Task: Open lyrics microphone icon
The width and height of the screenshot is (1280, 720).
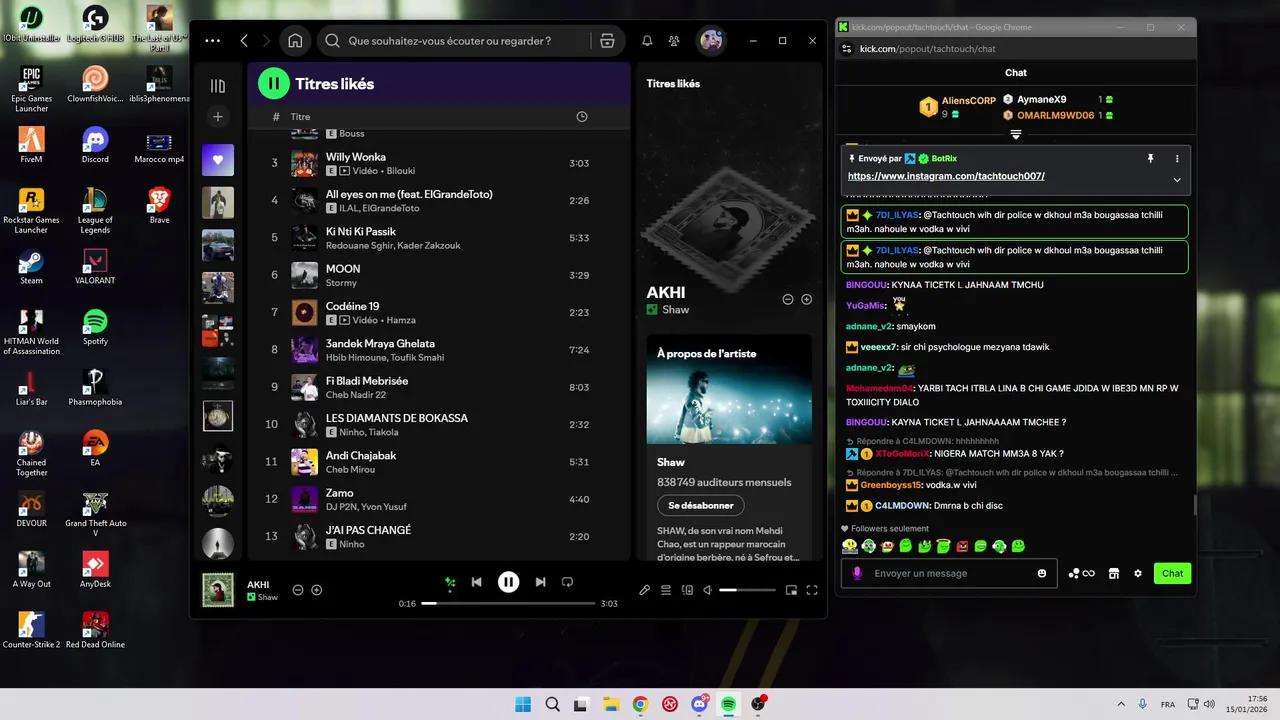Action: click(x=645, y=590)
